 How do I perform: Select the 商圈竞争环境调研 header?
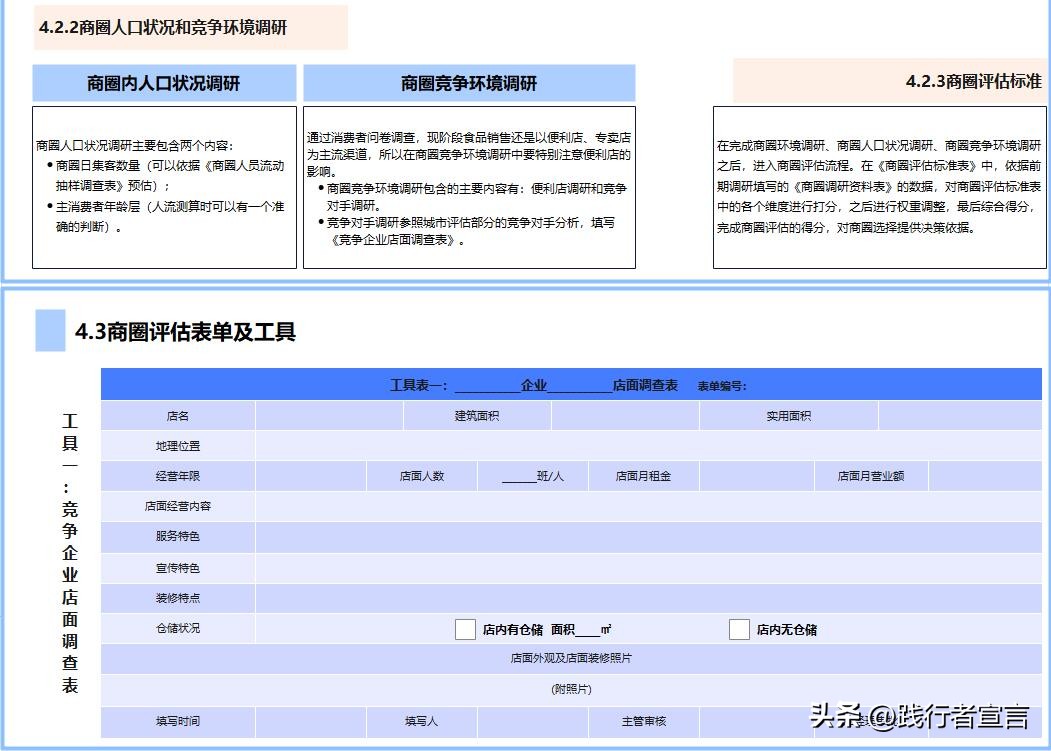(470, 83)
